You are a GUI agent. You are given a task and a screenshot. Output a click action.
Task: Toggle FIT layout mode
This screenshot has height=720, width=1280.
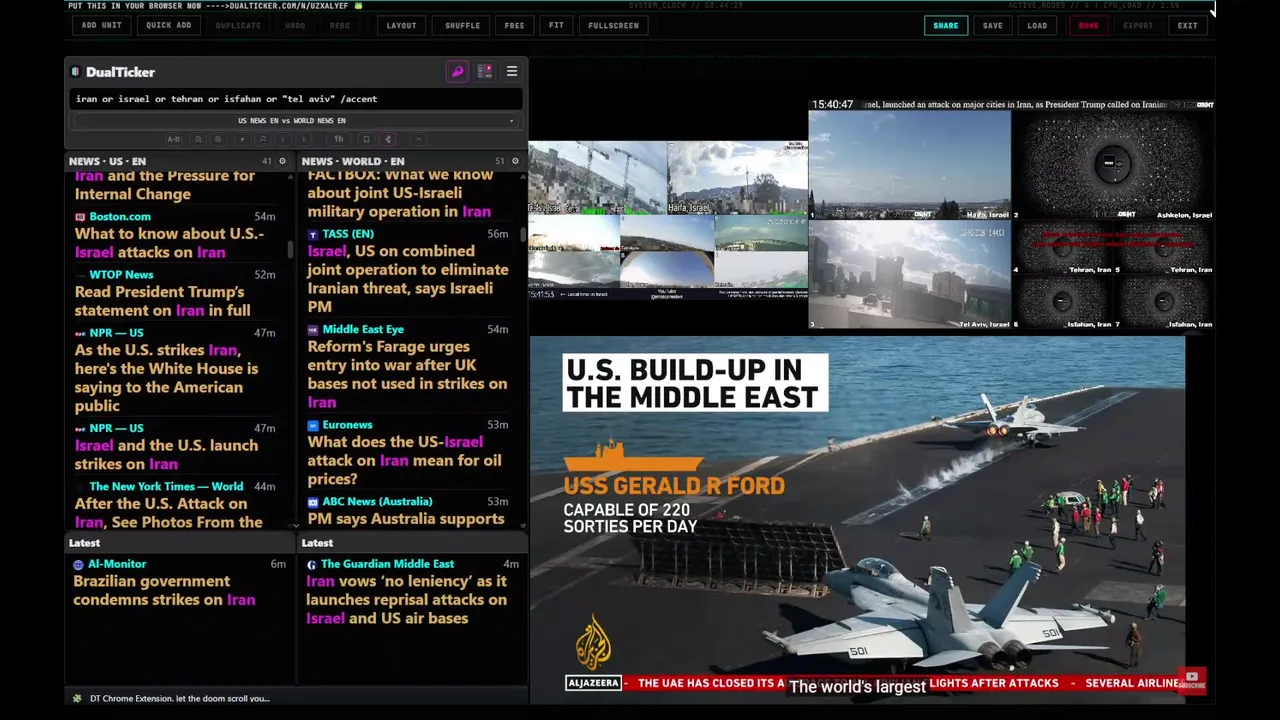click(556, 25)
